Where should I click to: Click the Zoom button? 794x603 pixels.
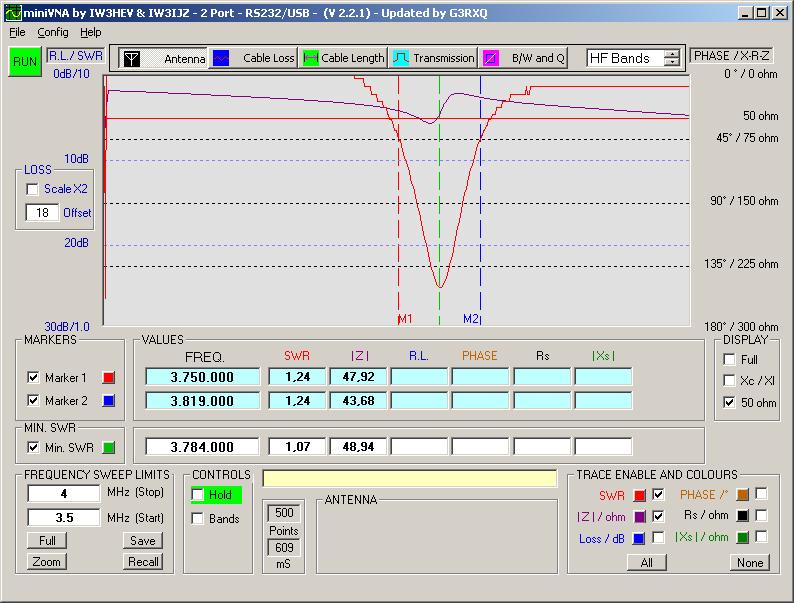[45, 561]
